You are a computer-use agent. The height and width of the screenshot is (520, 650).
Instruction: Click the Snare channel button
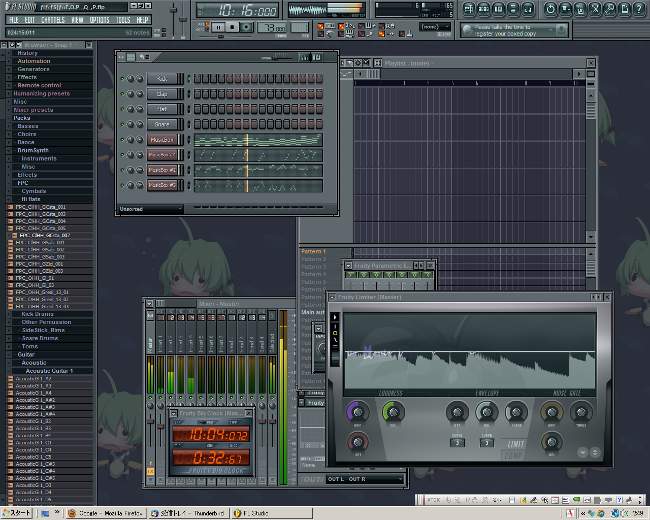(x=162, y=124)
